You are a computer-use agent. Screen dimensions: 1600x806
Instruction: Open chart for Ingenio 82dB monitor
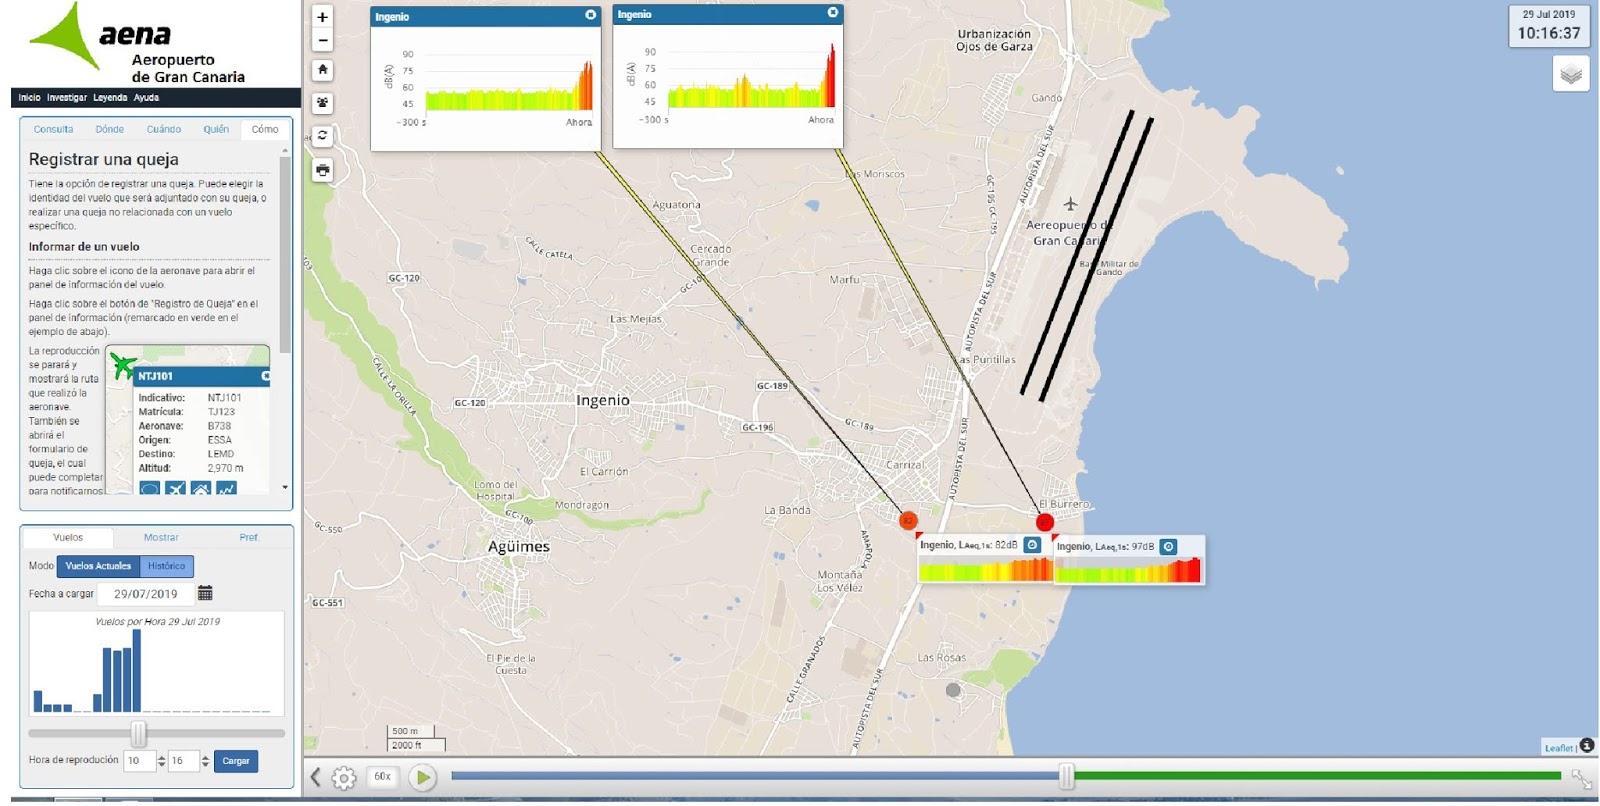[1033, 545]
